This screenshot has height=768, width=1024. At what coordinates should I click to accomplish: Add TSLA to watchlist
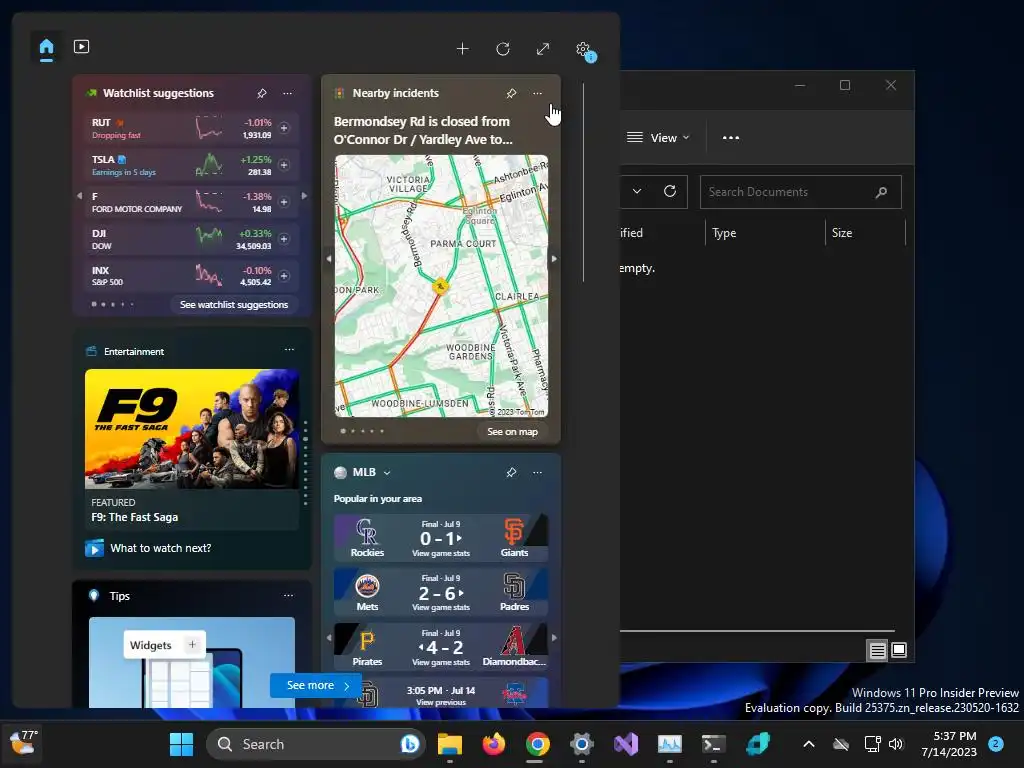click(284, 165)
